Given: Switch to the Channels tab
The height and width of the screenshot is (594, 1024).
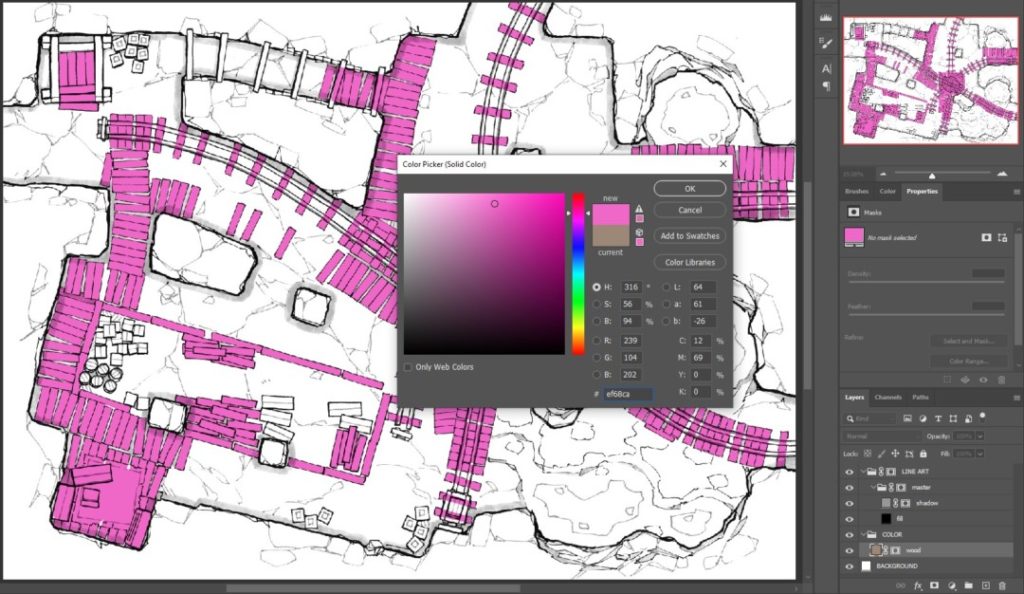Looking at the screenshot, I should coord(887,397).
